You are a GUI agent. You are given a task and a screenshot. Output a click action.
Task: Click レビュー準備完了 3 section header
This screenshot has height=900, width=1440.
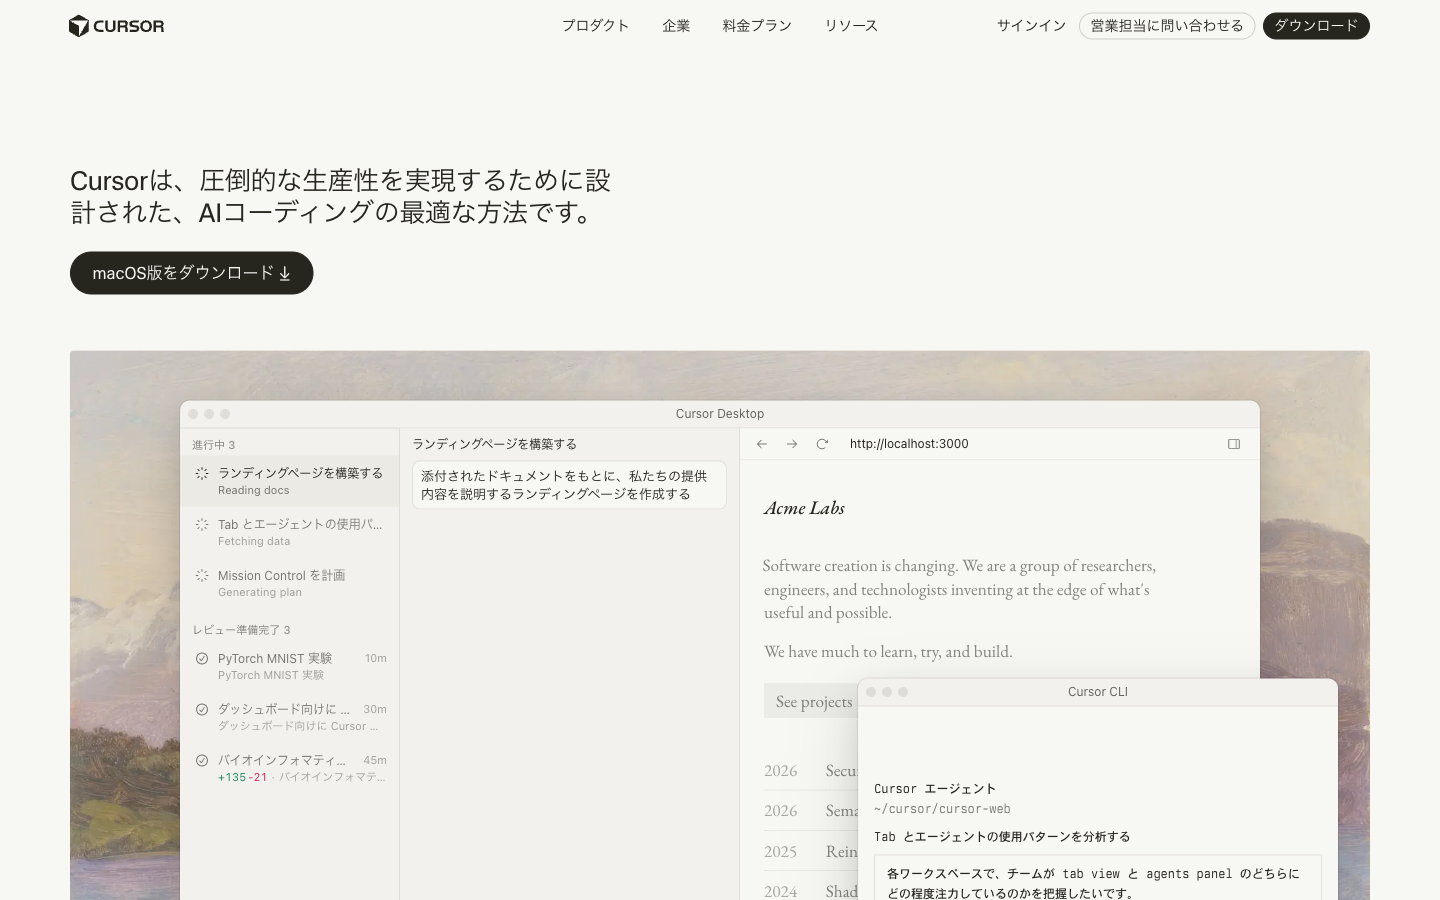click(241, 630)
